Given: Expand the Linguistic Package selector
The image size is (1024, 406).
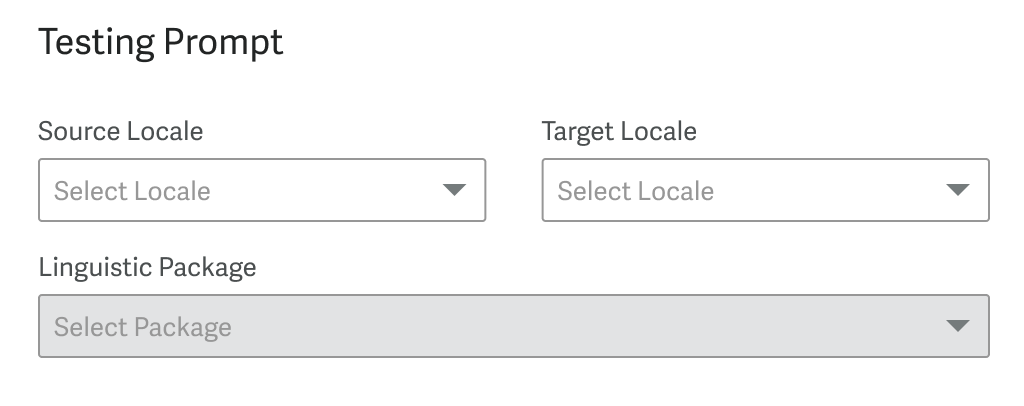Looking at the screenshot, I should click(513, 326).
